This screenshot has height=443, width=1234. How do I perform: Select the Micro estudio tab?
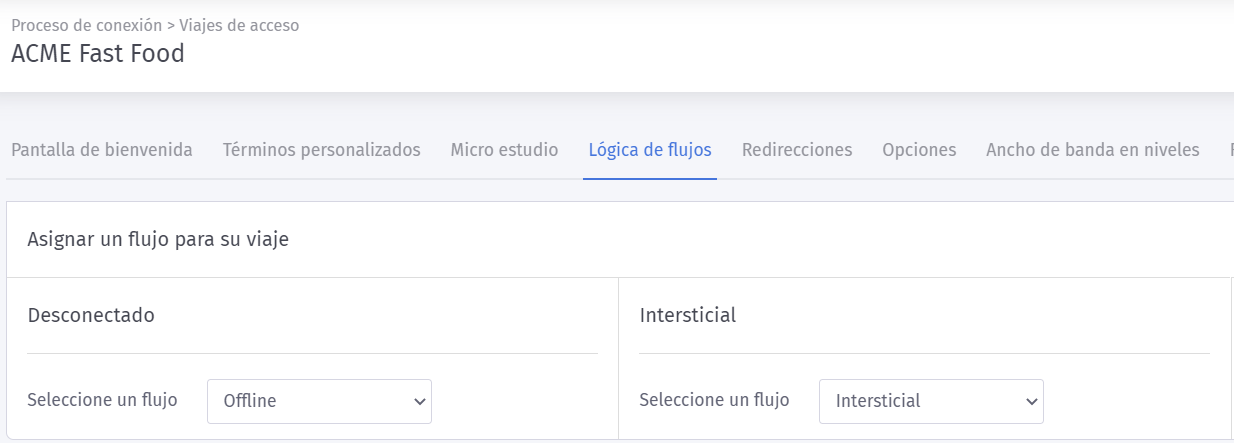click(504, 150)
